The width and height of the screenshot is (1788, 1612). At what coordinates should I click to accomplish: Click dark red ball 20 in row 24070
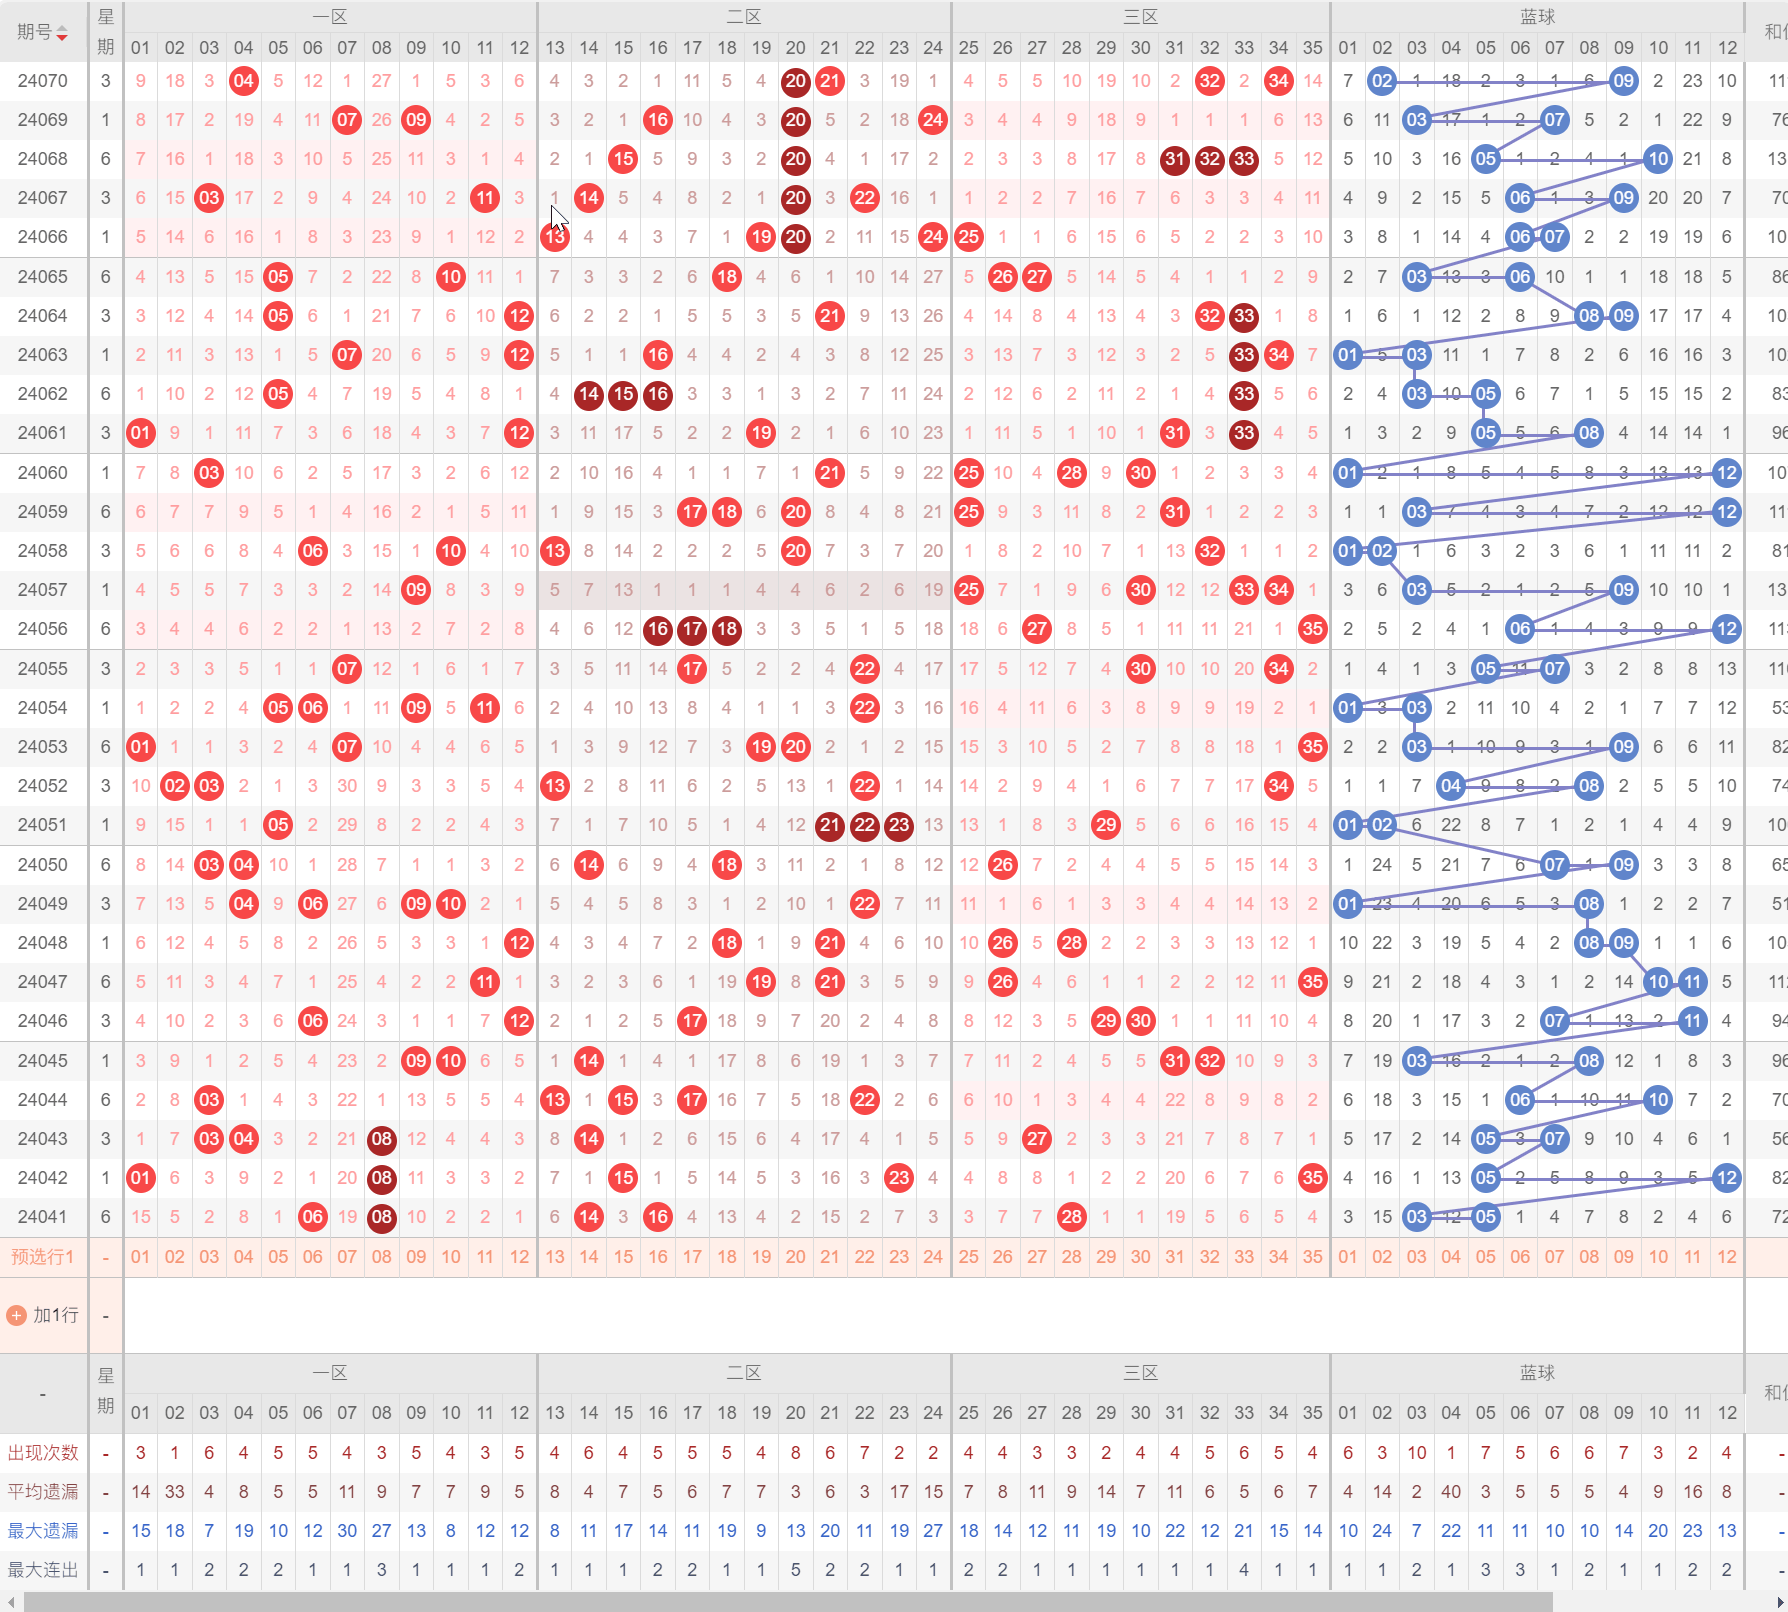coord(795,81)
